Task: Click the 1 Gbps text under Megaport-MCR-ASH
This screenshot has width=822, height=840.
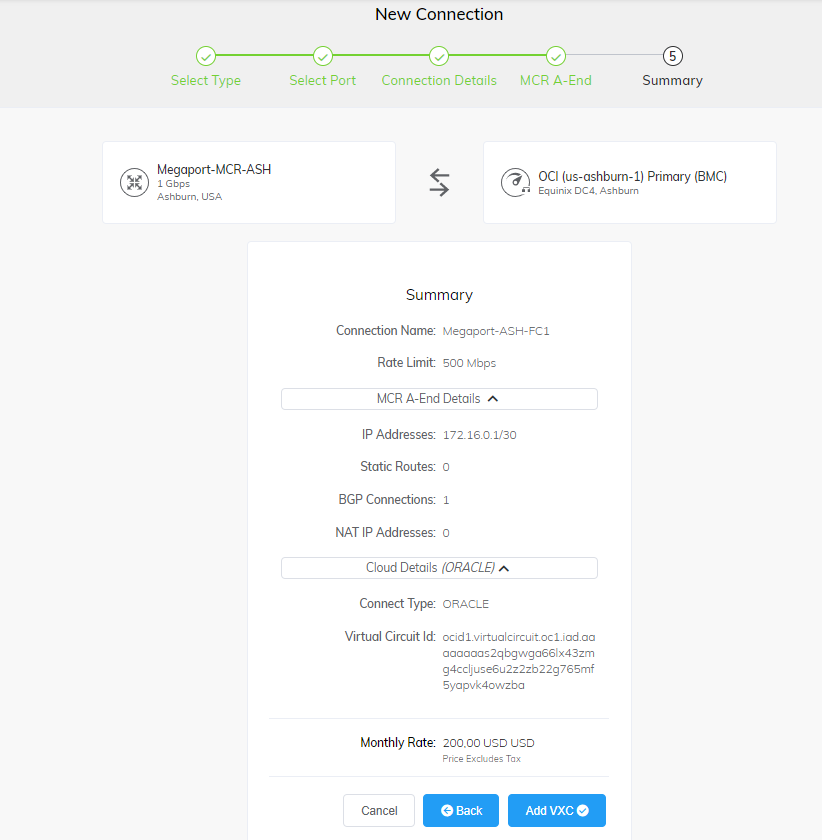Action: point(173,184)
